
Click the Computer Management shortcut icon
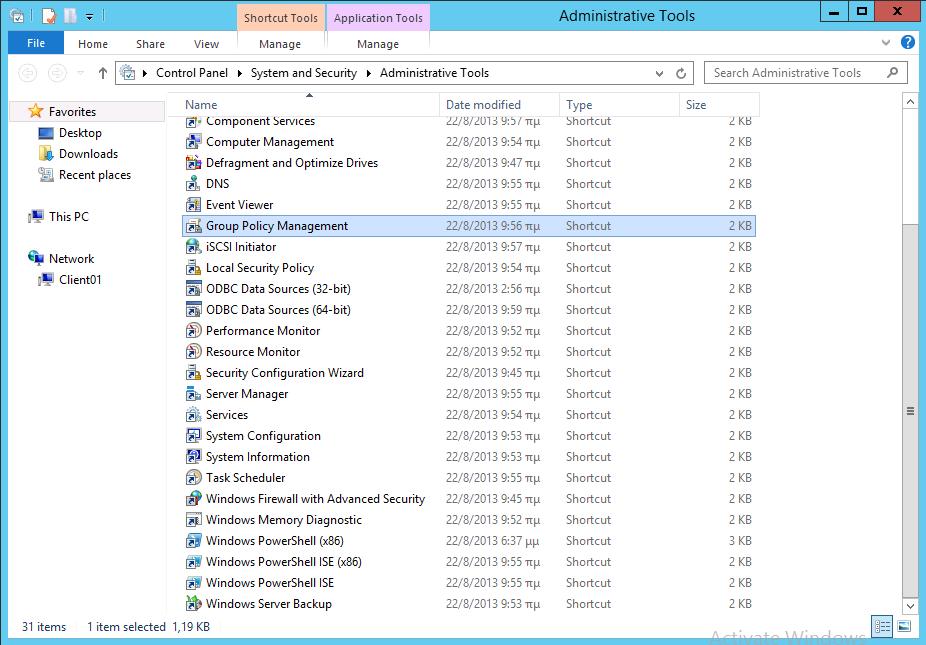(193, 142)
